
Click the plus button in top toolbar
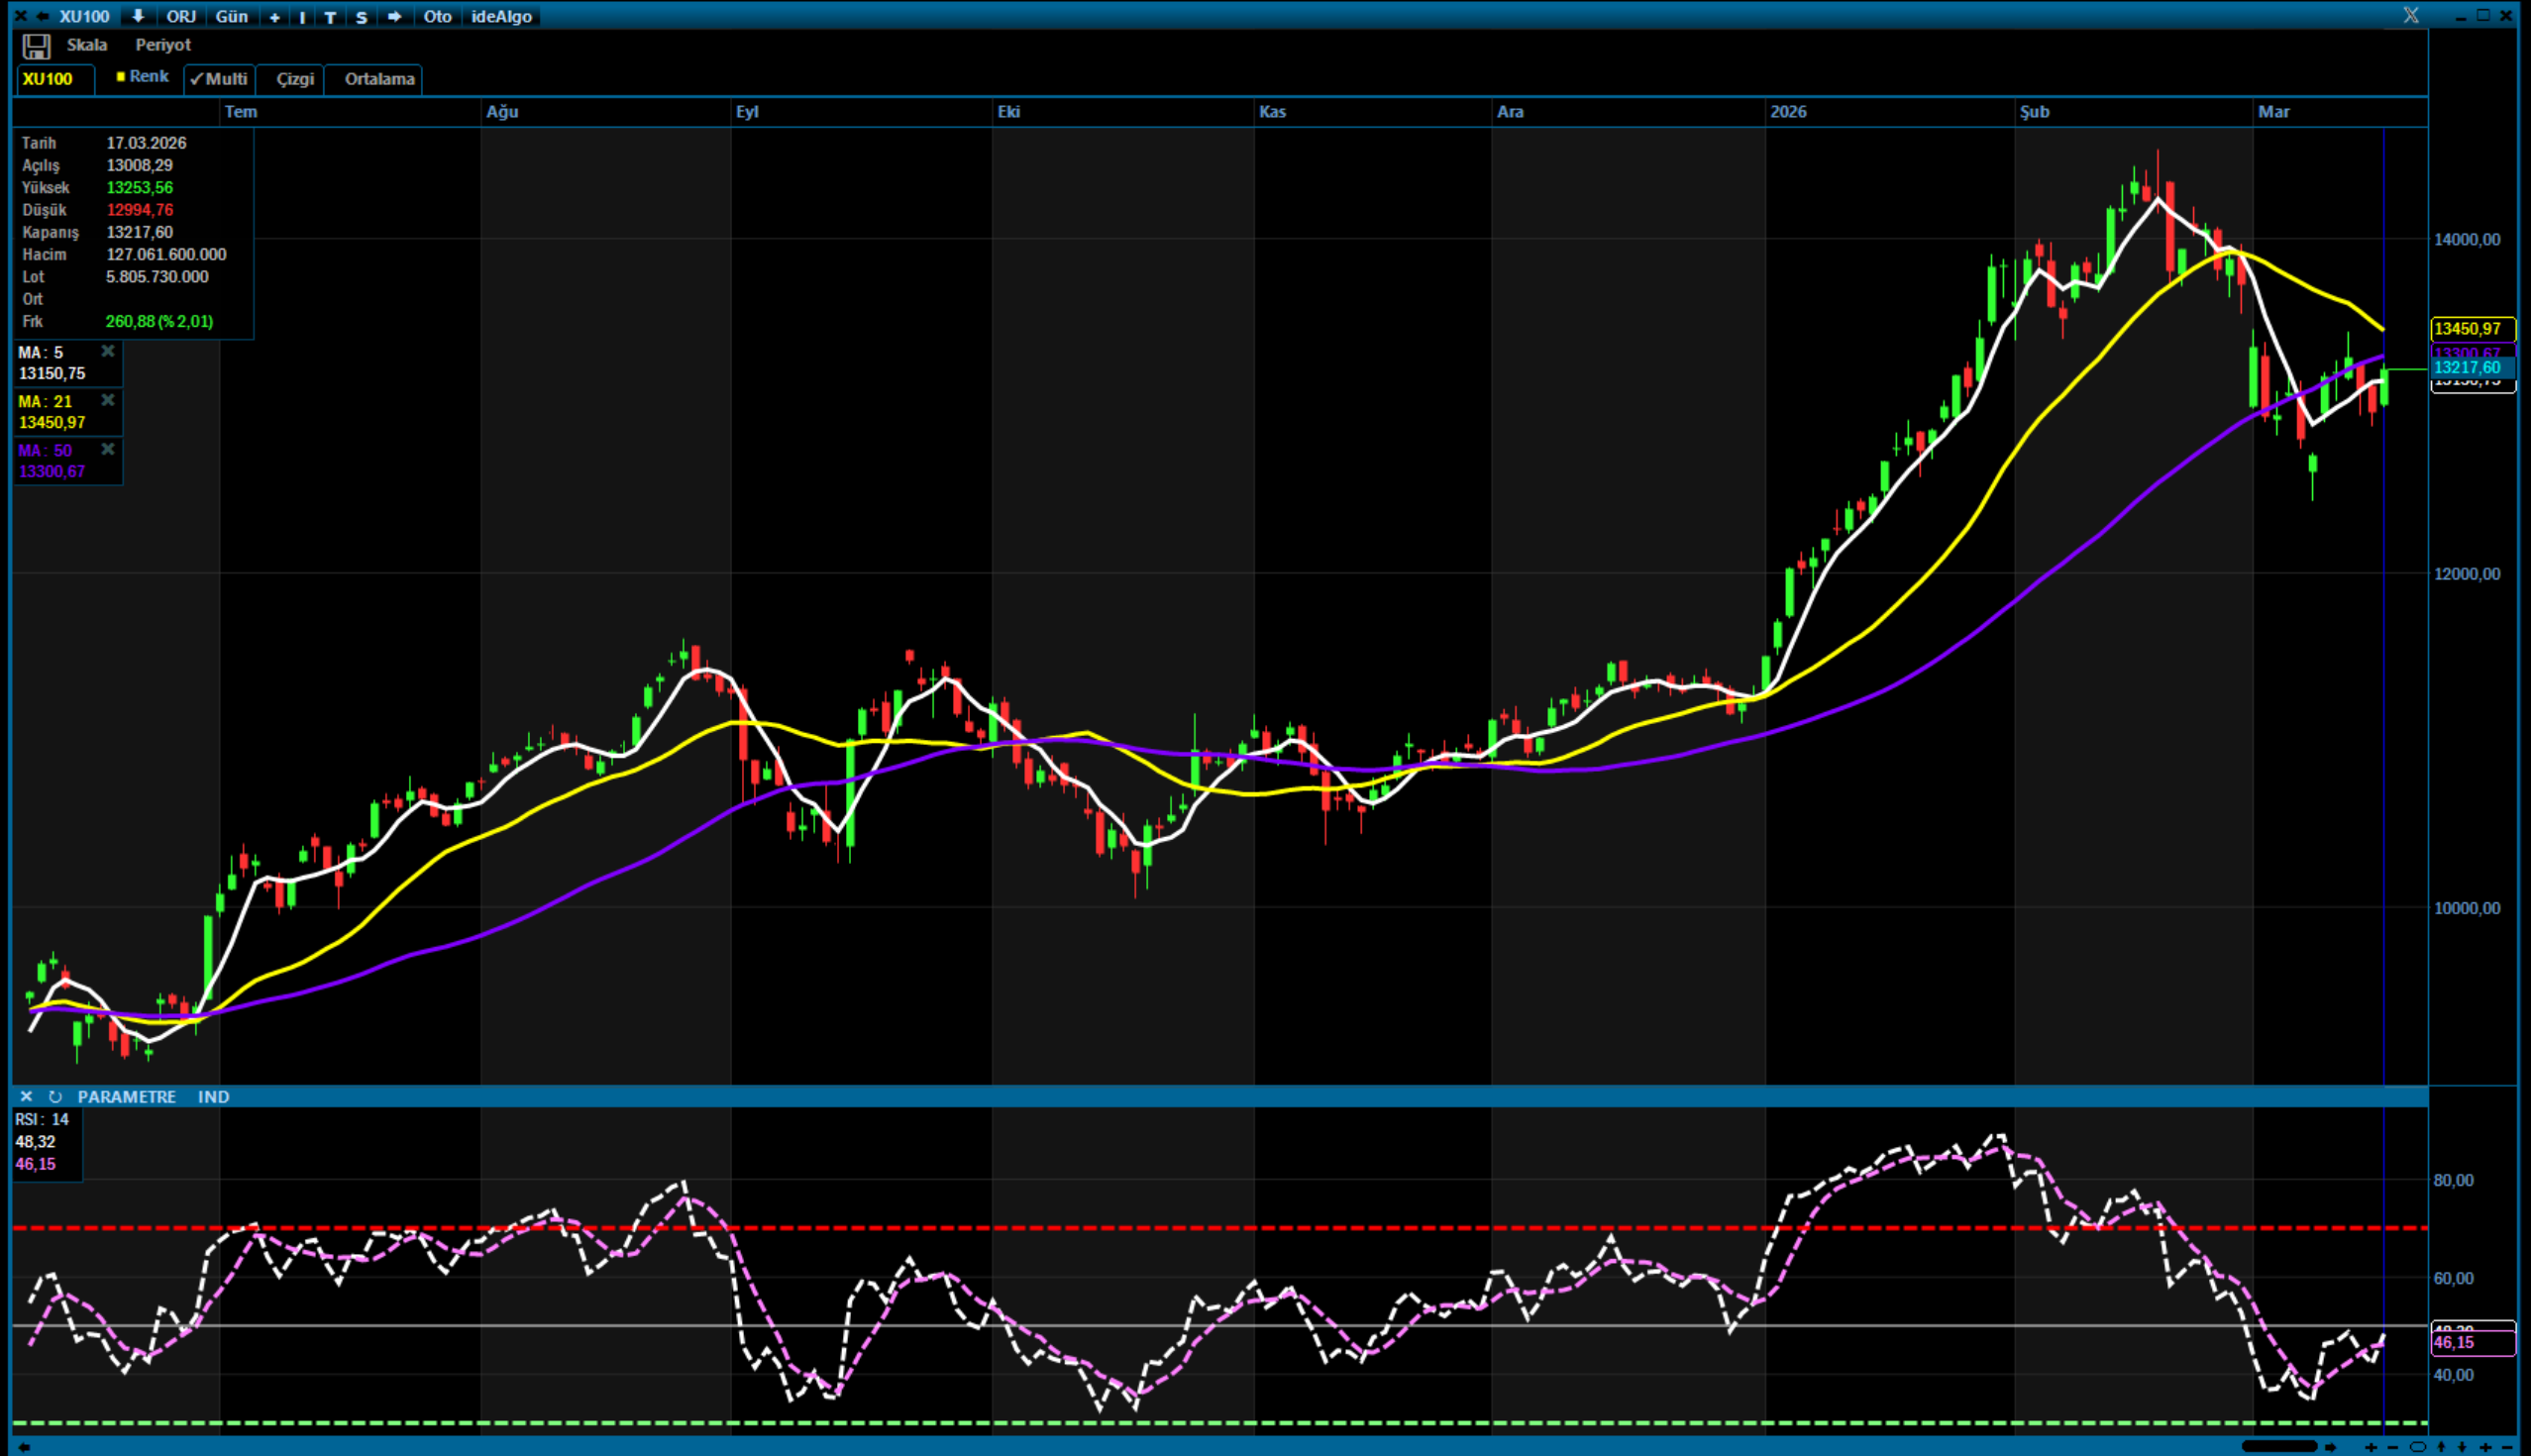(x=274, y=17)
